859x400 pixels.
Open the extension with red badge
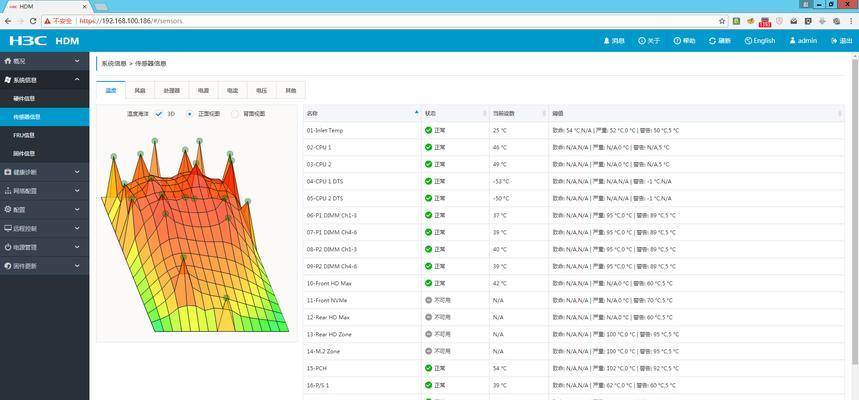point(765,21)
